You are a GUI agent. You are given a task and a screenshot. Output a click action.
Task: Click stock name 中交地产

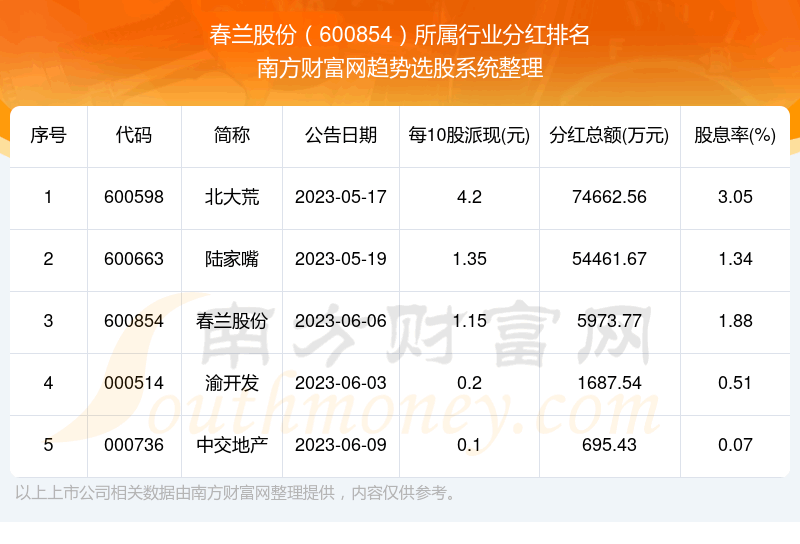(x=232, y=445)
